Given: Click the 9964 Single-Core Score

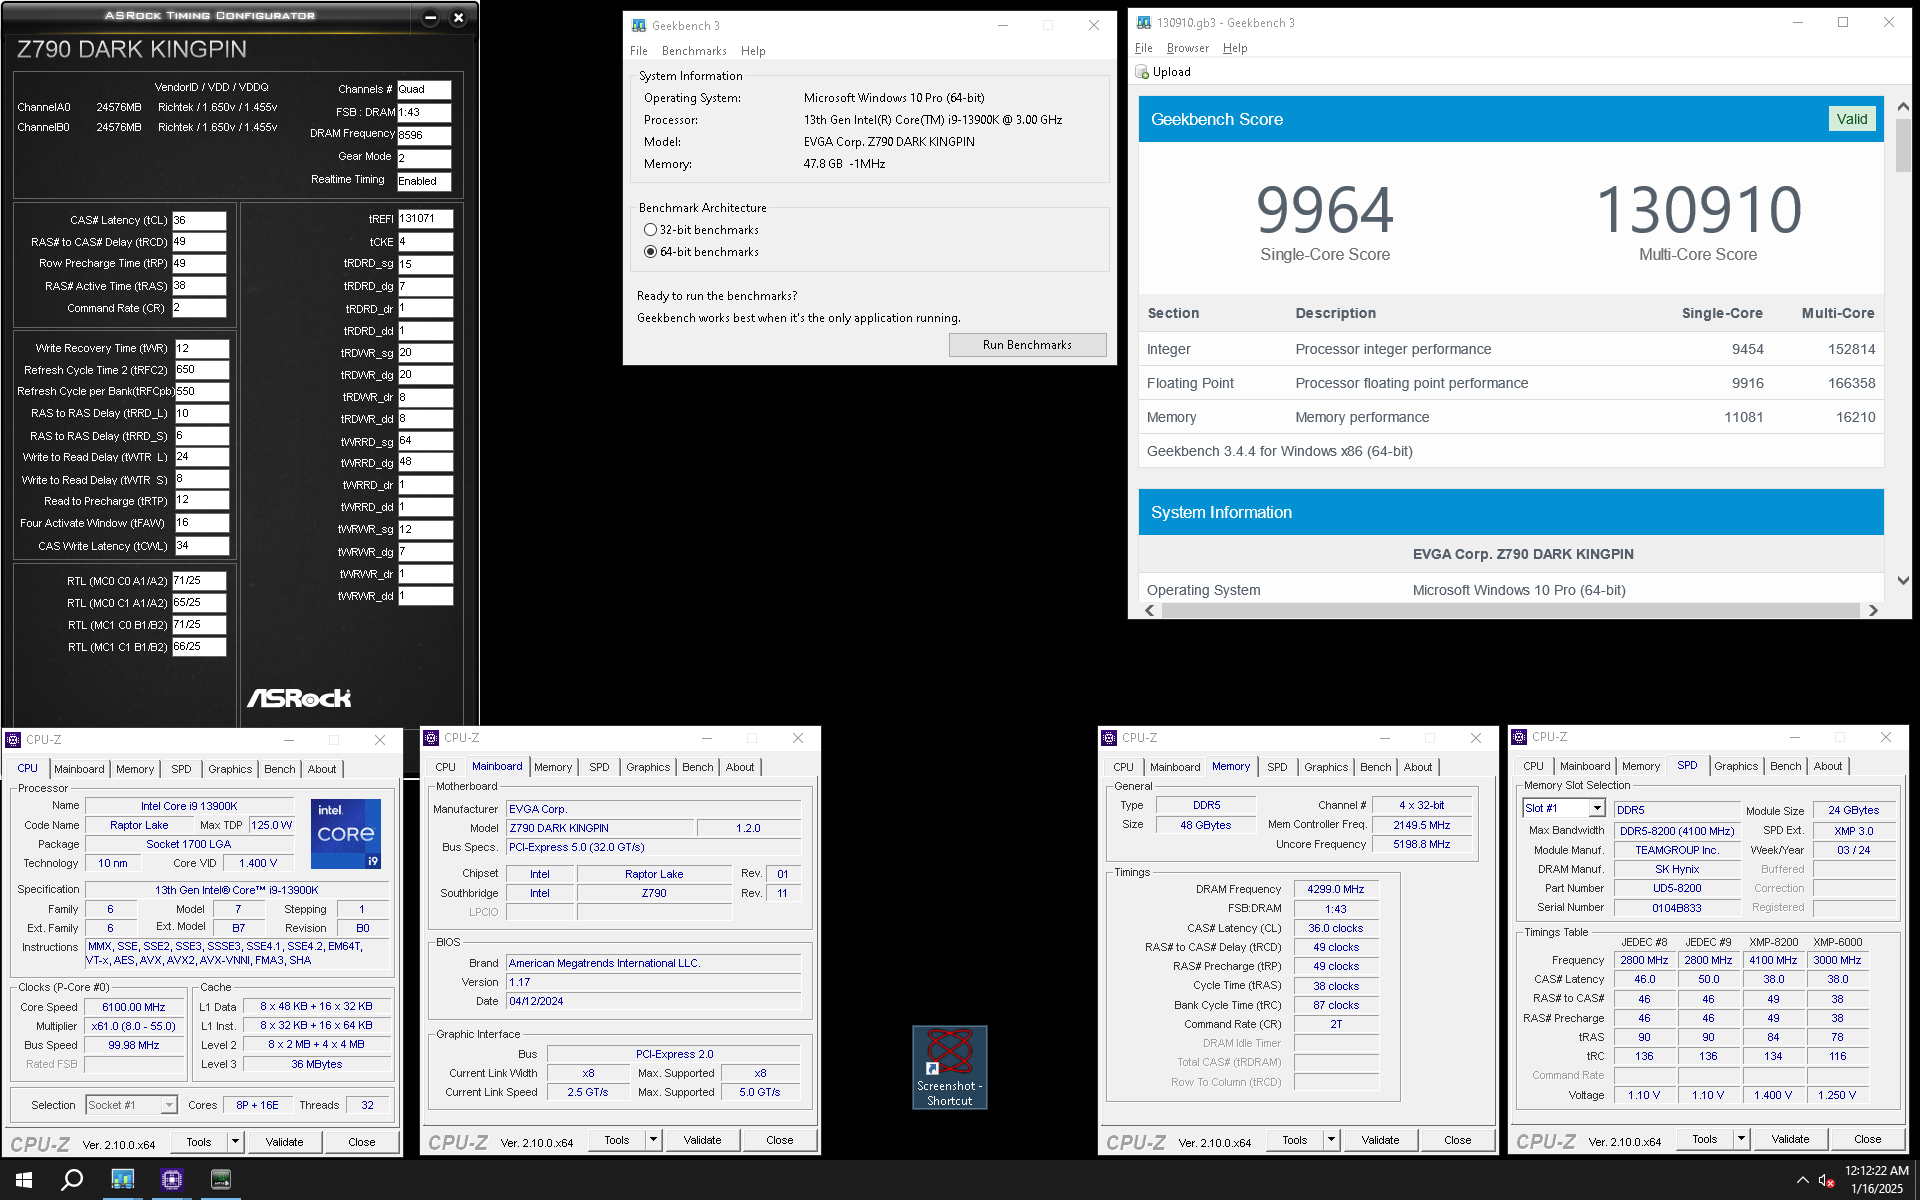Looking at the screenshot, I should point(1325,210).
